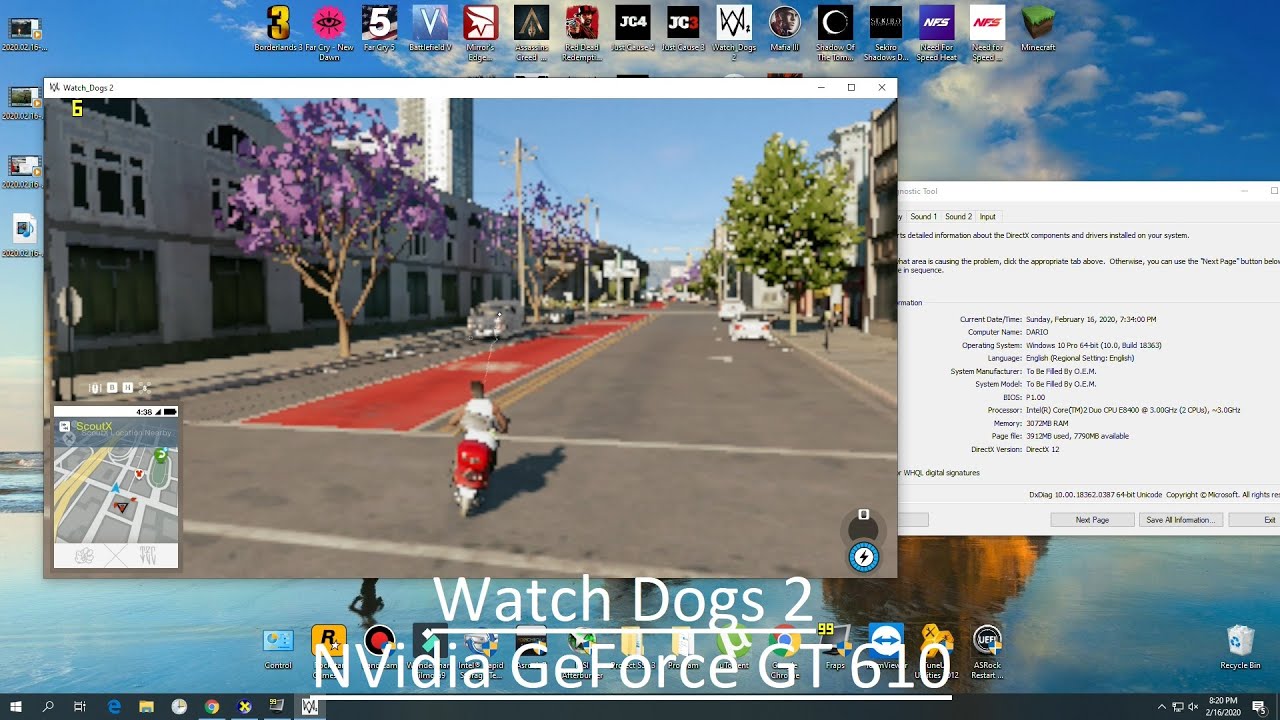The image size is (1280, 720).
Task: Open the Recycle Bin
Action: (1240, 647)
